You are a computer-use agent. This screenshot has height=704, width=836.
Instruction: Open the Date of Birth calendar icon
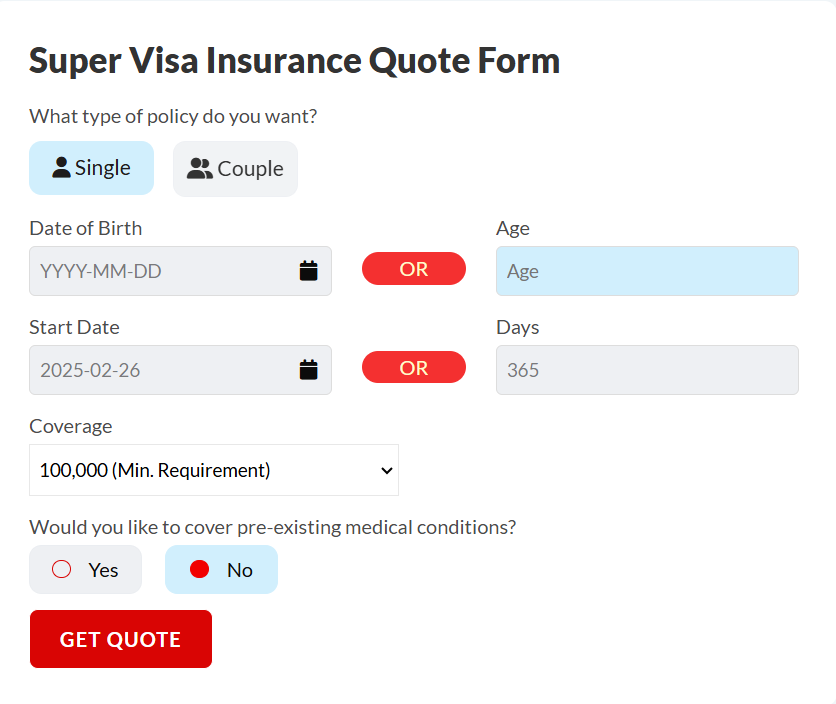[x=308, y=271]
